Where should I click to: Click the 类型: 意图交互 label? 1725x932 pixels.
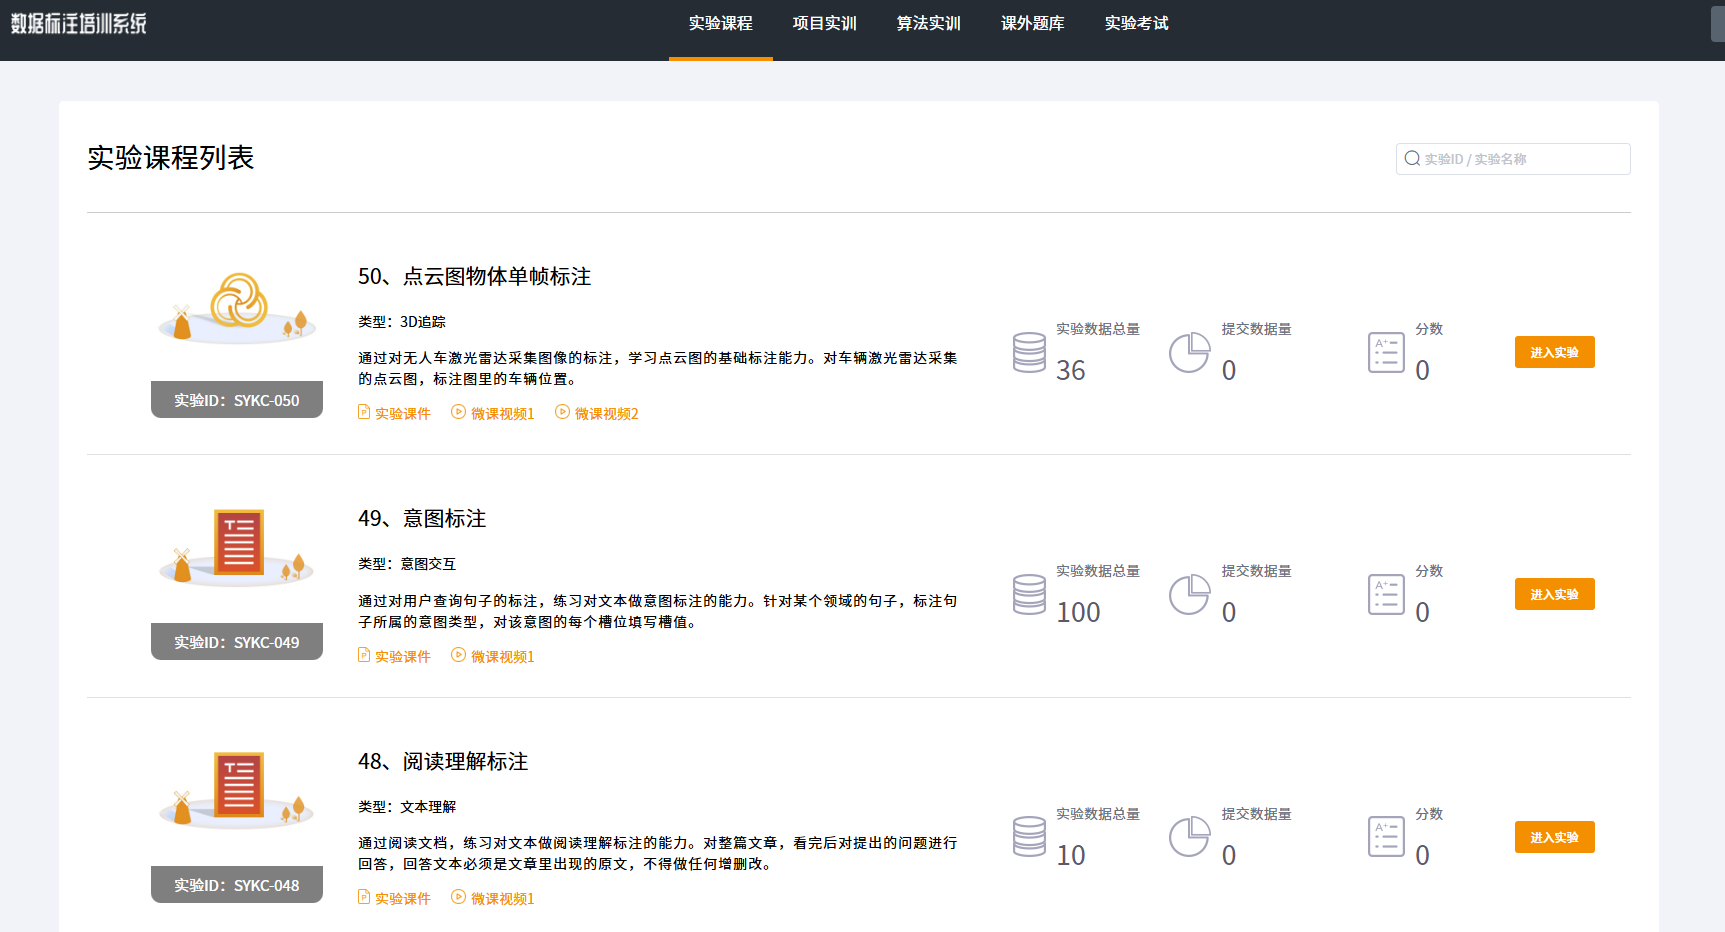pos(407,564)
